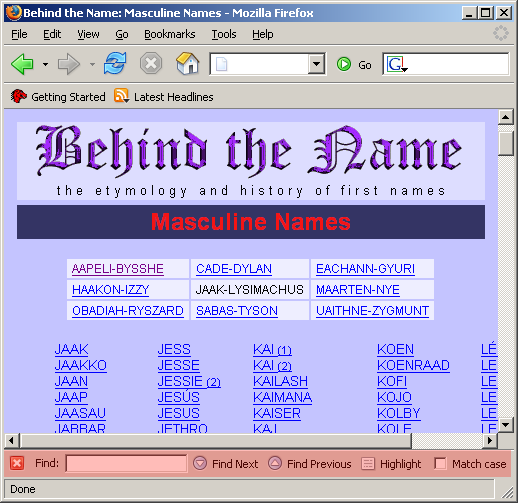Open the OBADIAH-RYSZARD name range link
Screen dimensions: 518x503
(128, 311)
